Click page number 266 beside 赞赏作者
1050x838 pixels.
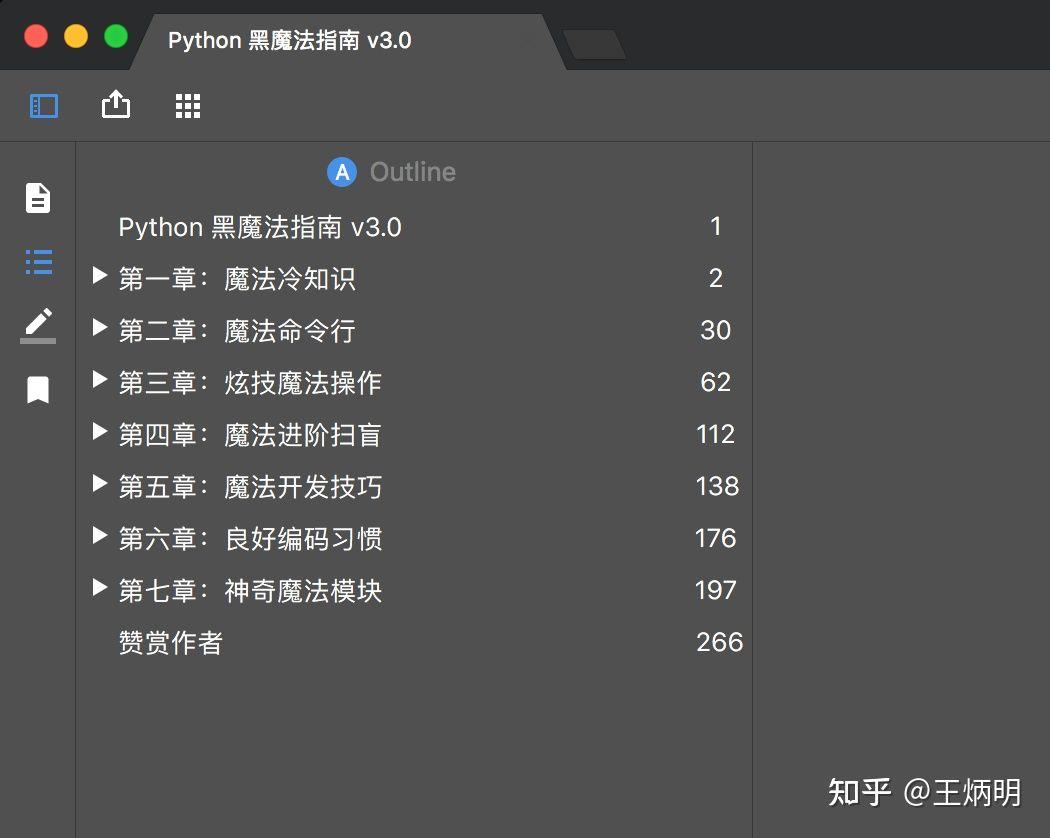tap(719, 641)
